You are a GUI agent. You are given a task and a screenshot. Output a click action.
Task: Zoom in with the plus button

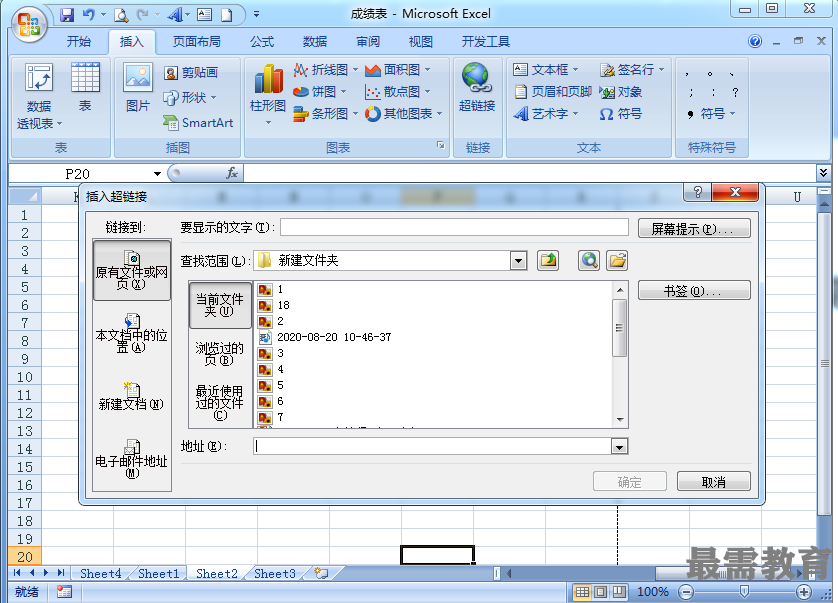[803, 592]
